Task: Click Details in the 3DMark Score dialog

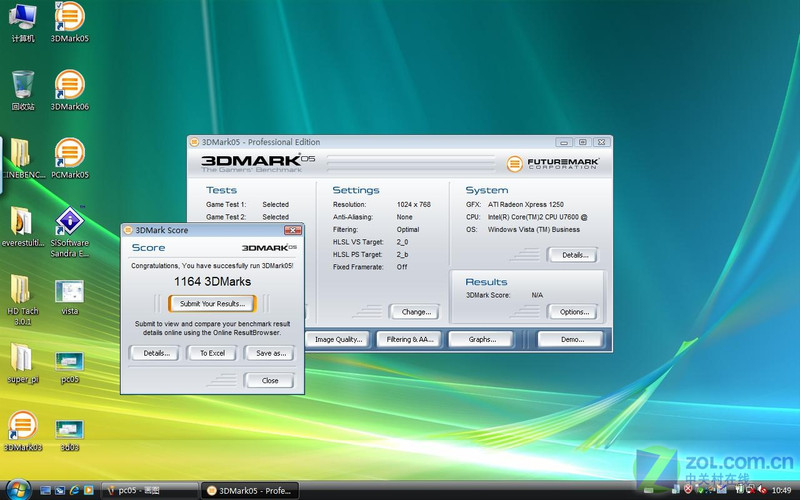Action: [154, 353]
